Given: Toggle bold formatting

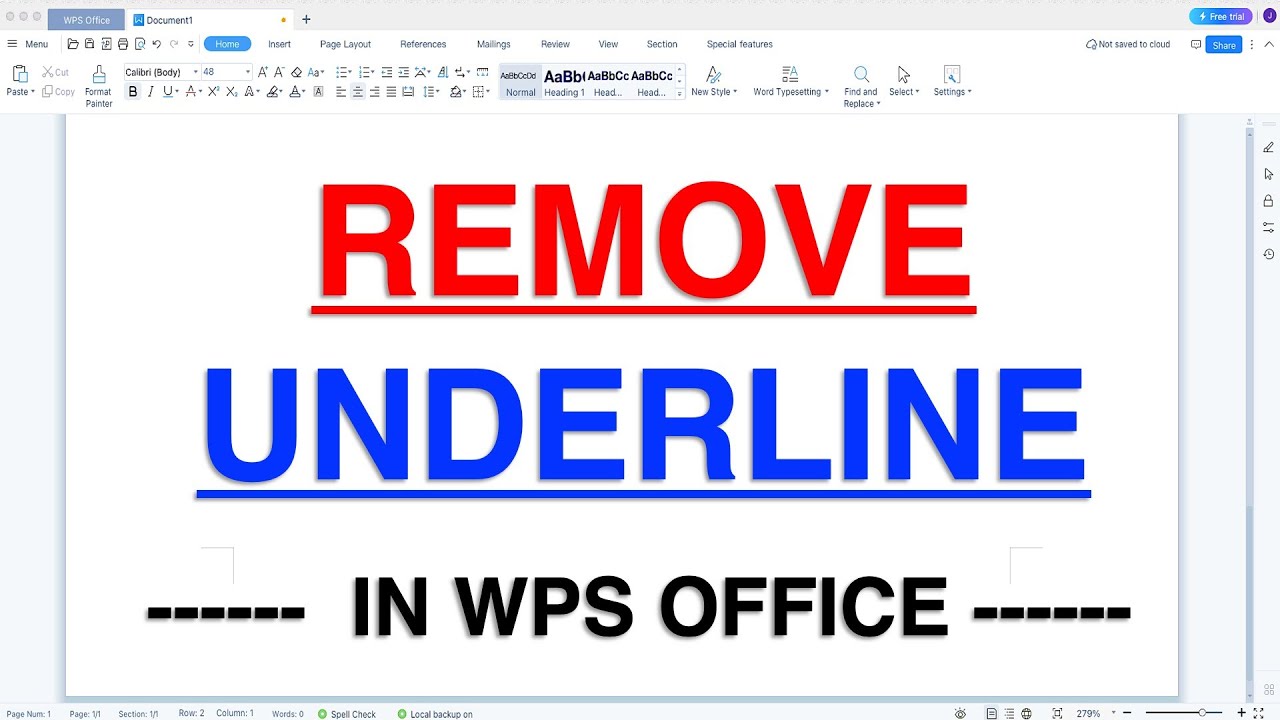Looking at the screenshot, I should [133, 92].
